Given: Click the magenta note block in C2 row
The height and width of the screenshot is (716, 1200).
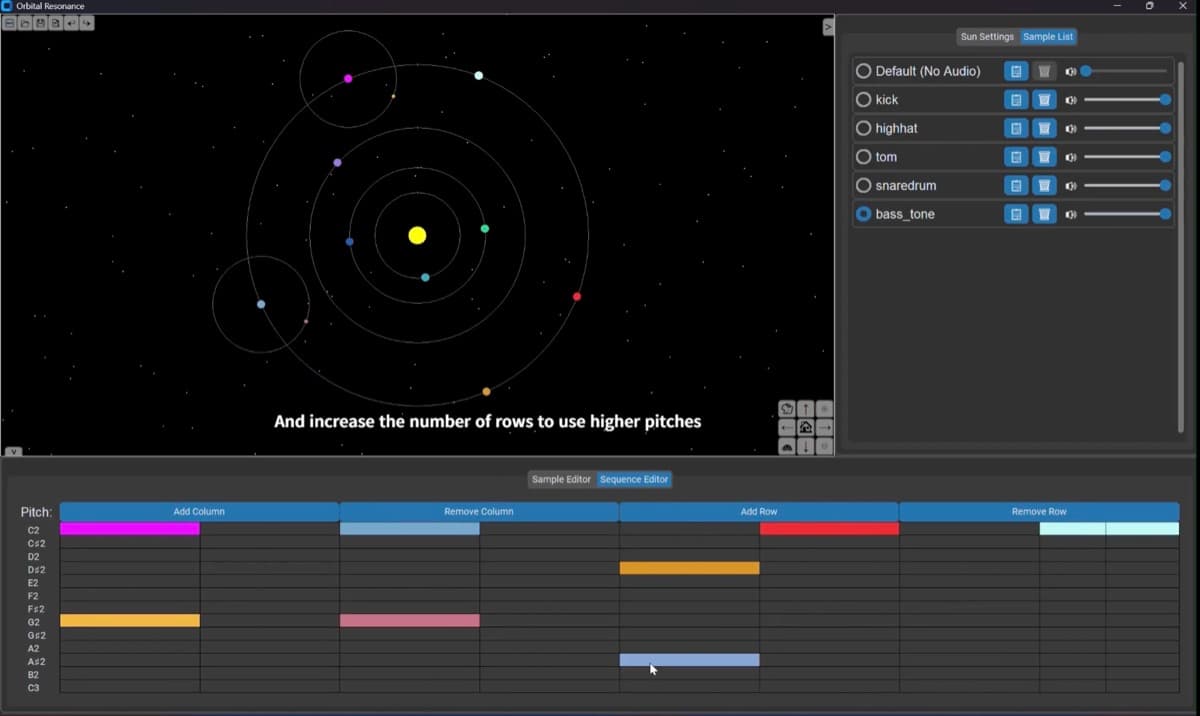Looking at the screenshot, I should click(130, 529).
